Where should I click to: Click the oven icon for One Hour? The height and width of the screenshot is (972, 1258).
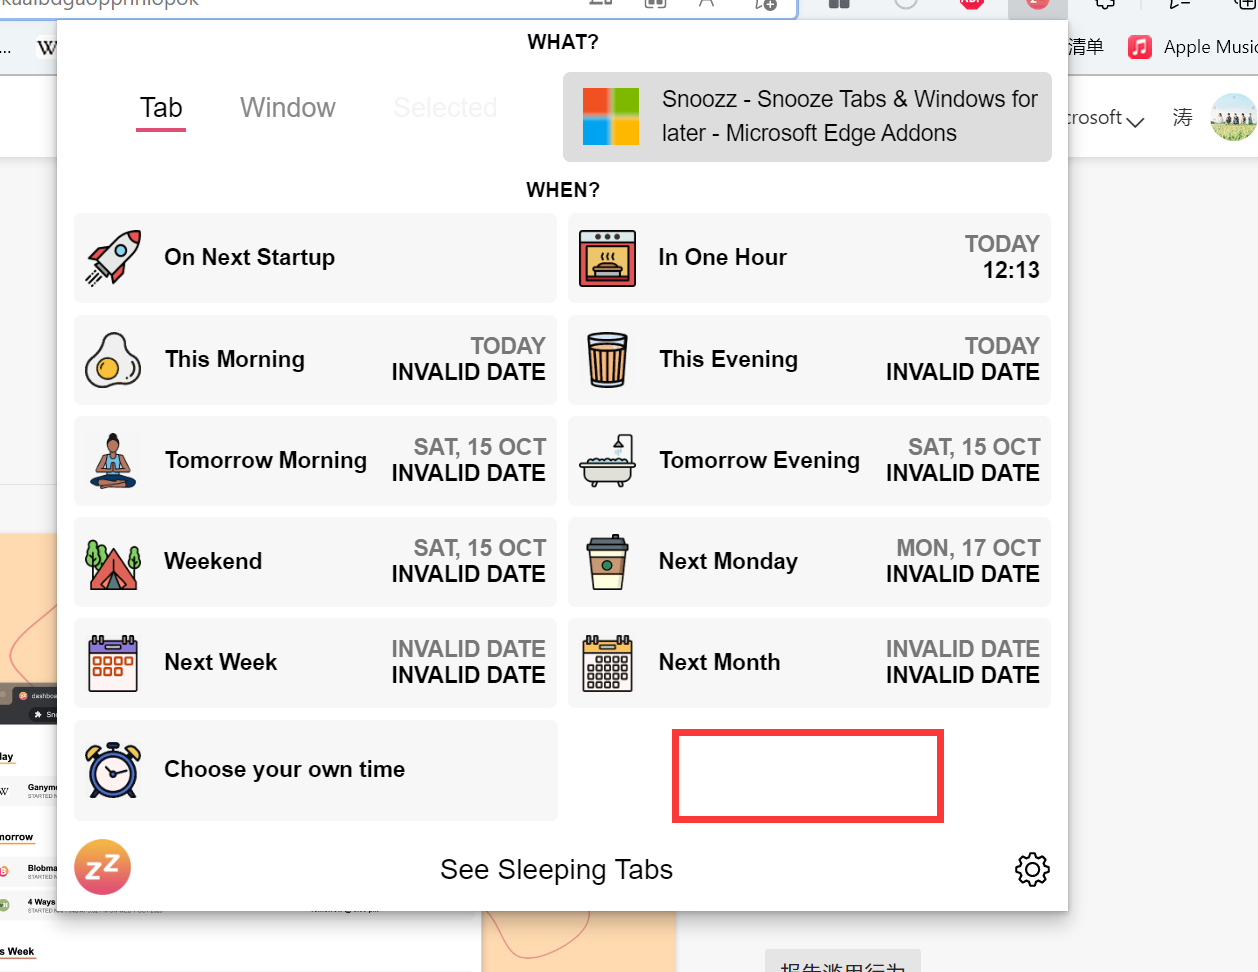click(607, 258)
